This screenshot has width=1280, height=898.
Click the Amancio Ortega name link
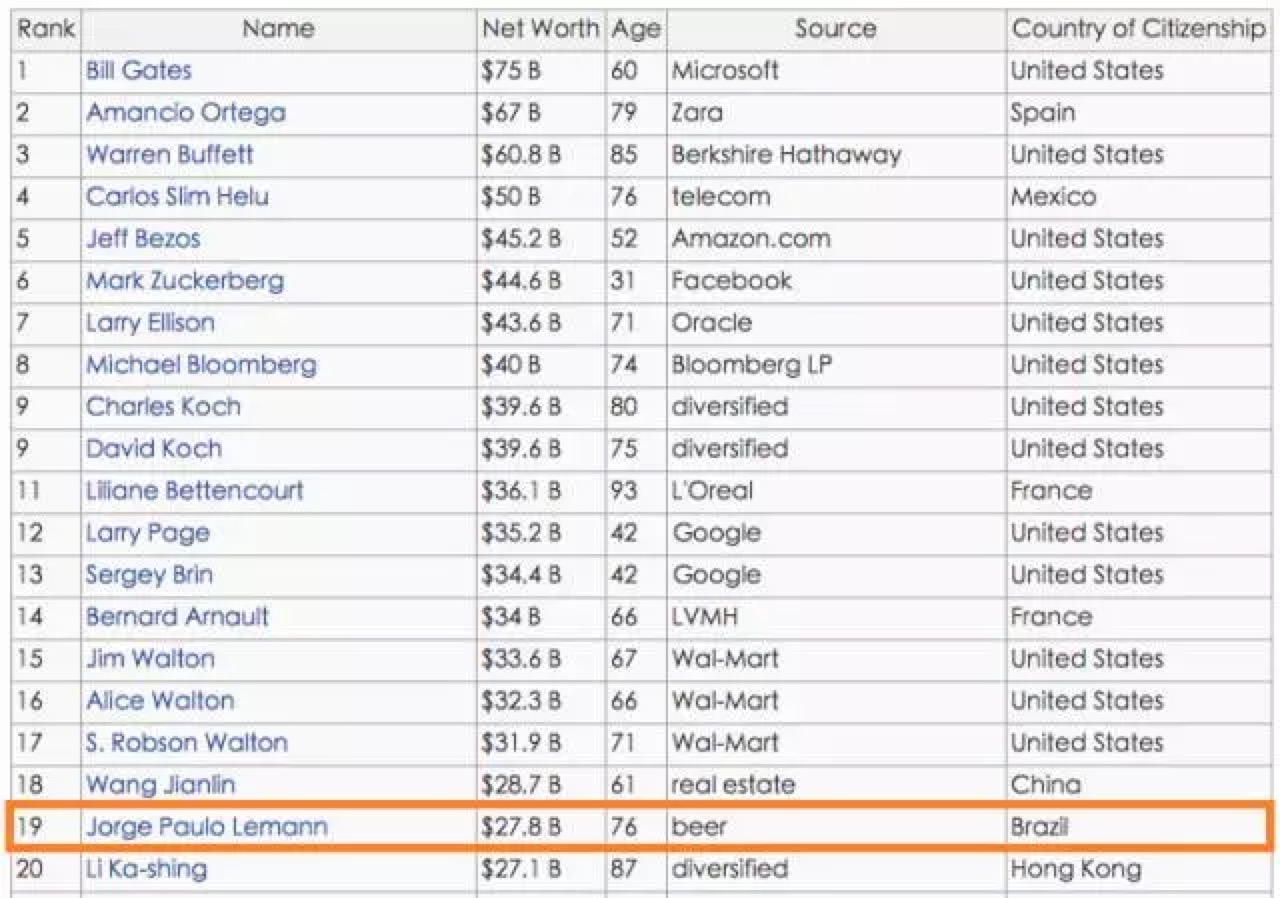(x=185, y=113)
